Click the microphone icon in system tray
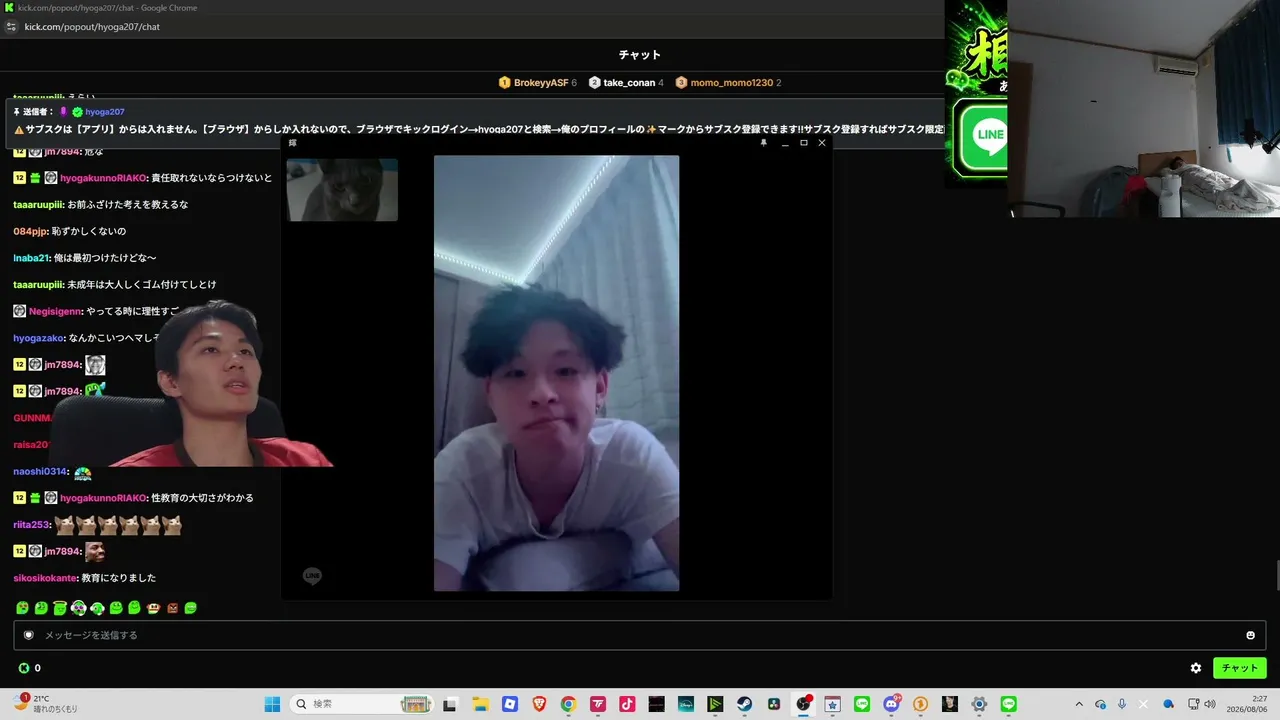This screenshot has width=1280, height=720. coord(1122,704)
